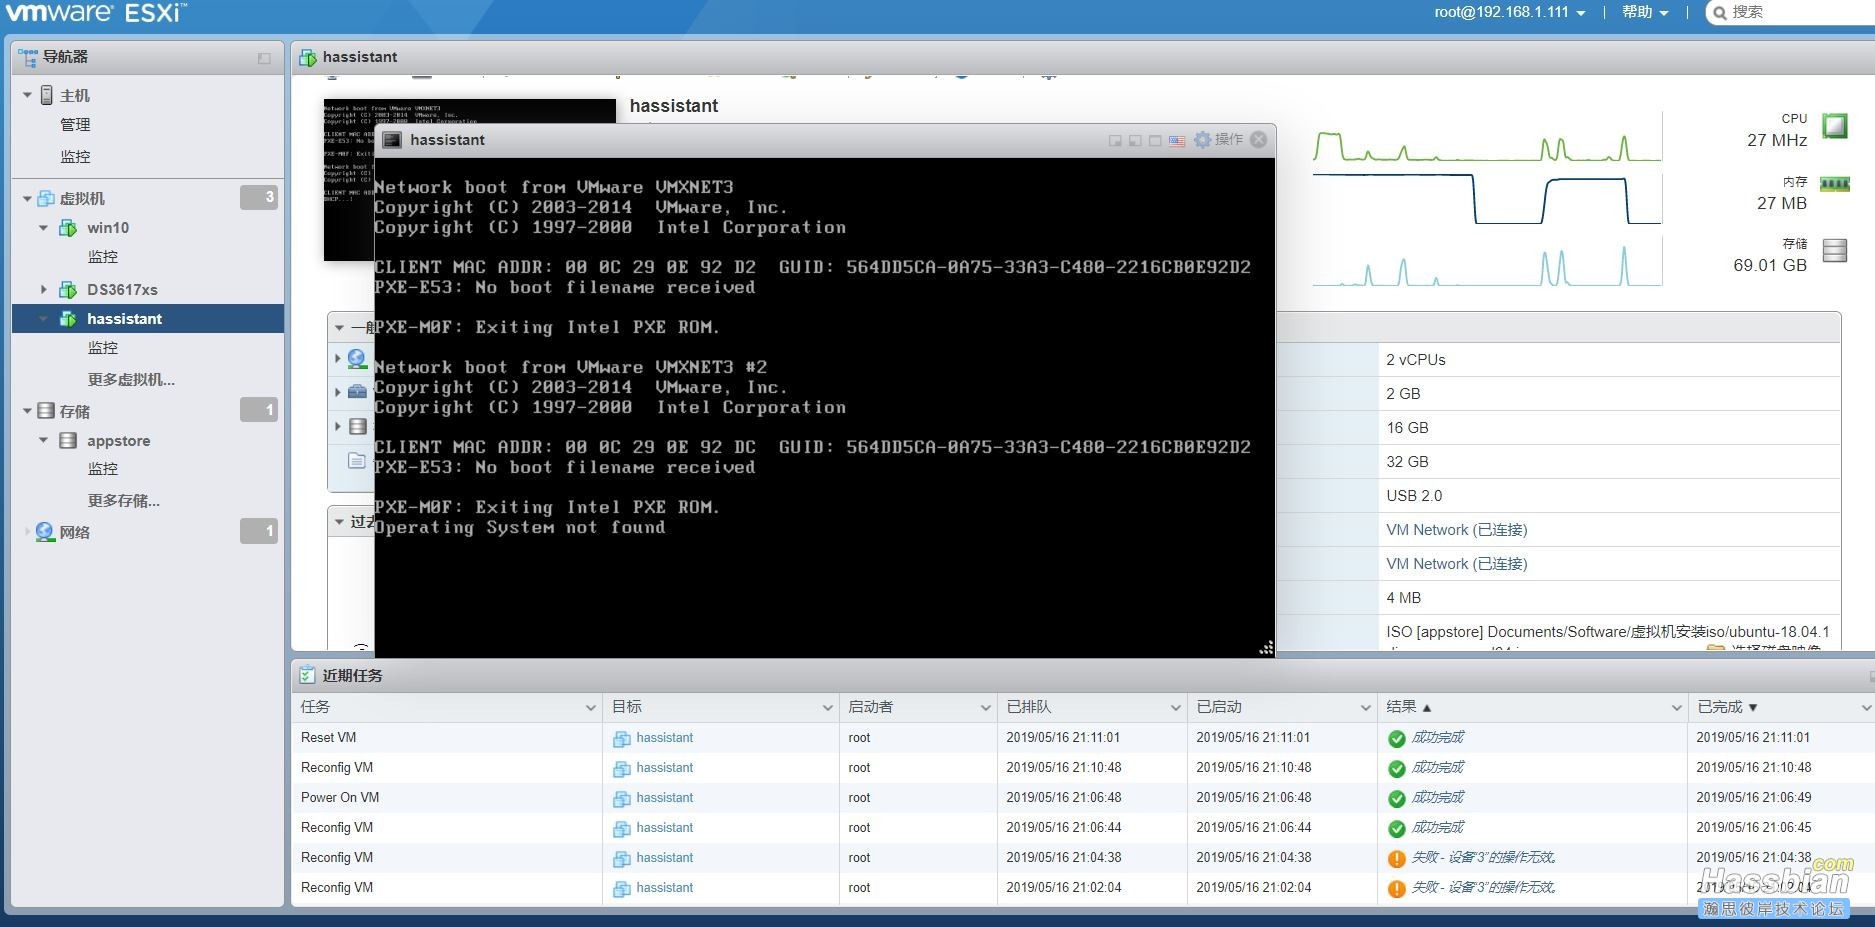Collapse the appstore tree node arrow
Viewport: 1875px width, 927px height.
click(x=43, y=441)
